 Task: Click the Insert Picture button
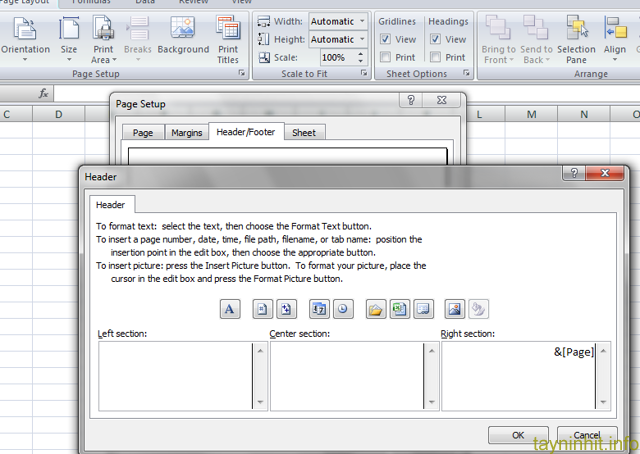click(x=455, y=309)
